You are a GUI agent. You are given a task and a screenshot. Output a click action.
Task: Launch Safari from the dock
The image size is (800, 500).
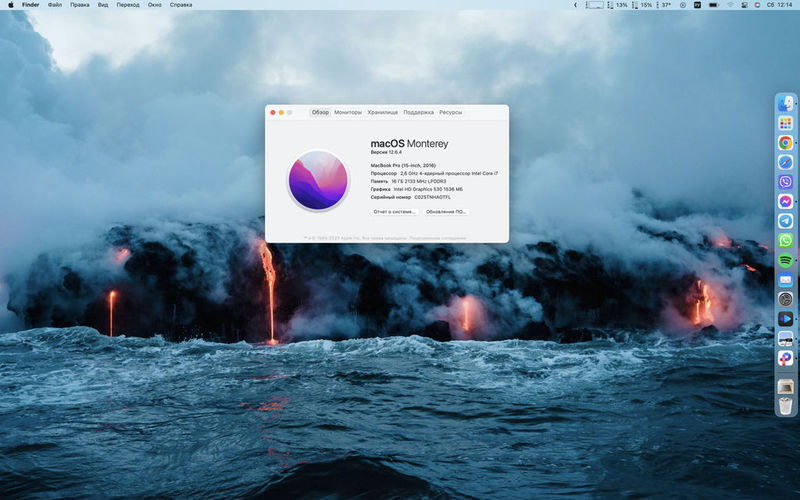(x=785, y=162)
